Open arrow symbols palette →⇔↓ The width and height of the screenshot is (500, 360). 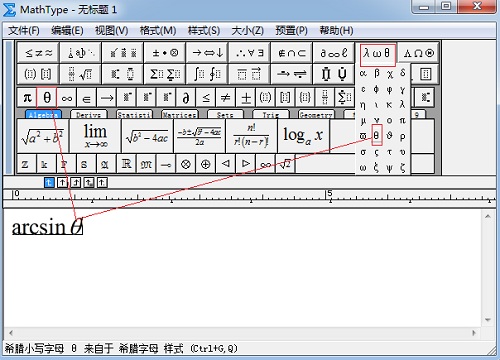(x=207, y=53)
